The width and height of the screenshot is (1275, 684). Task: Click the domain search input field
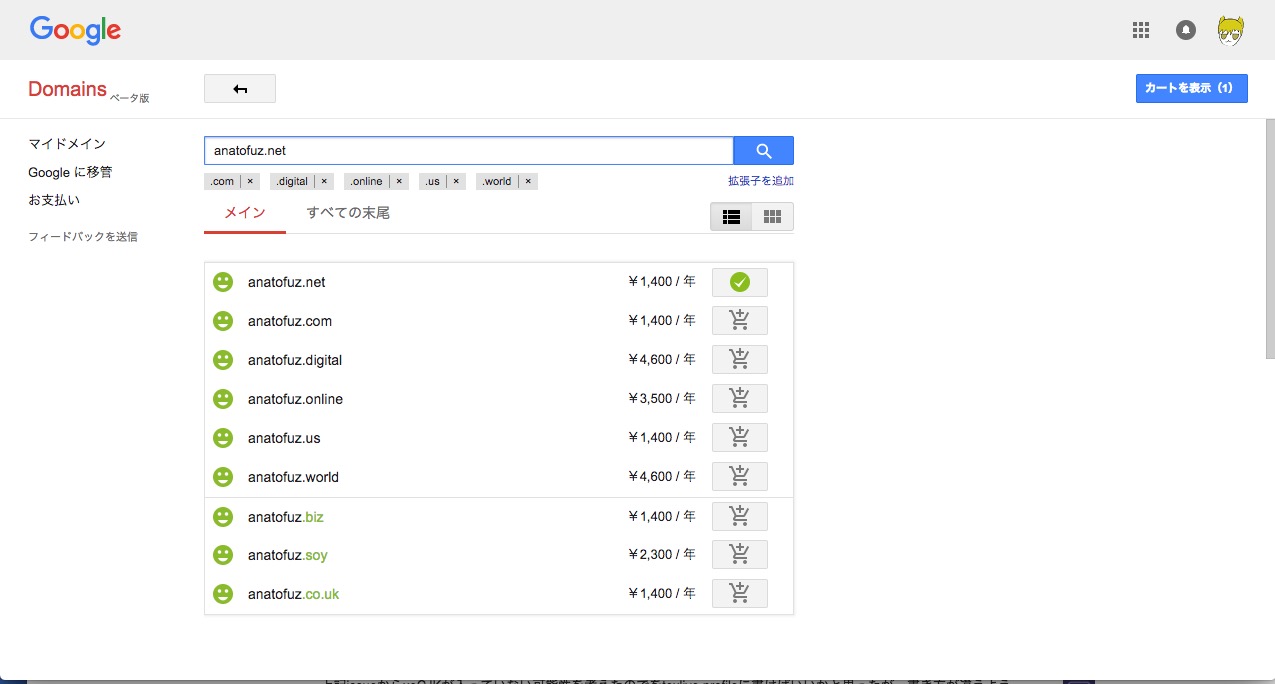pyautogui.click(x=468, y=151)
